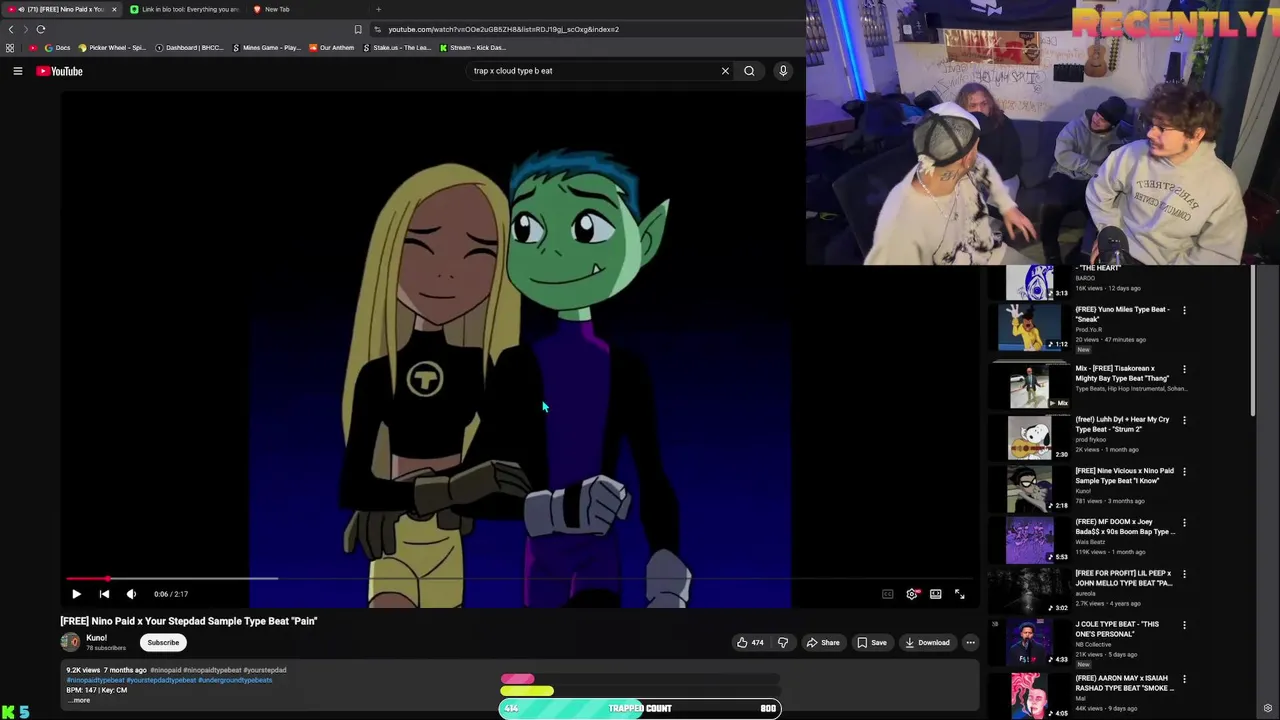Open the bookmarks bar apps grid icon
The height and width of the screenshot is (720, 1280).
(x=10, y=48)
